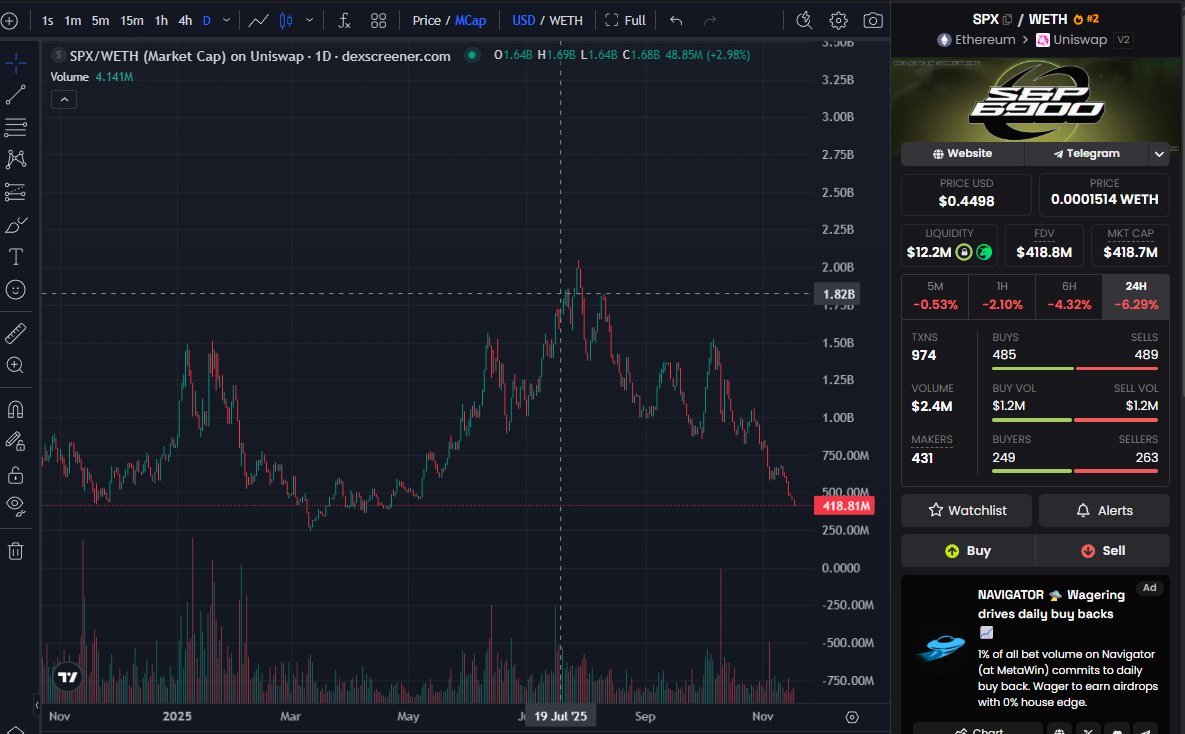1185x734 pixels.
Task: Hide all drawings with eye icon
Action: (x=15, y=506)
